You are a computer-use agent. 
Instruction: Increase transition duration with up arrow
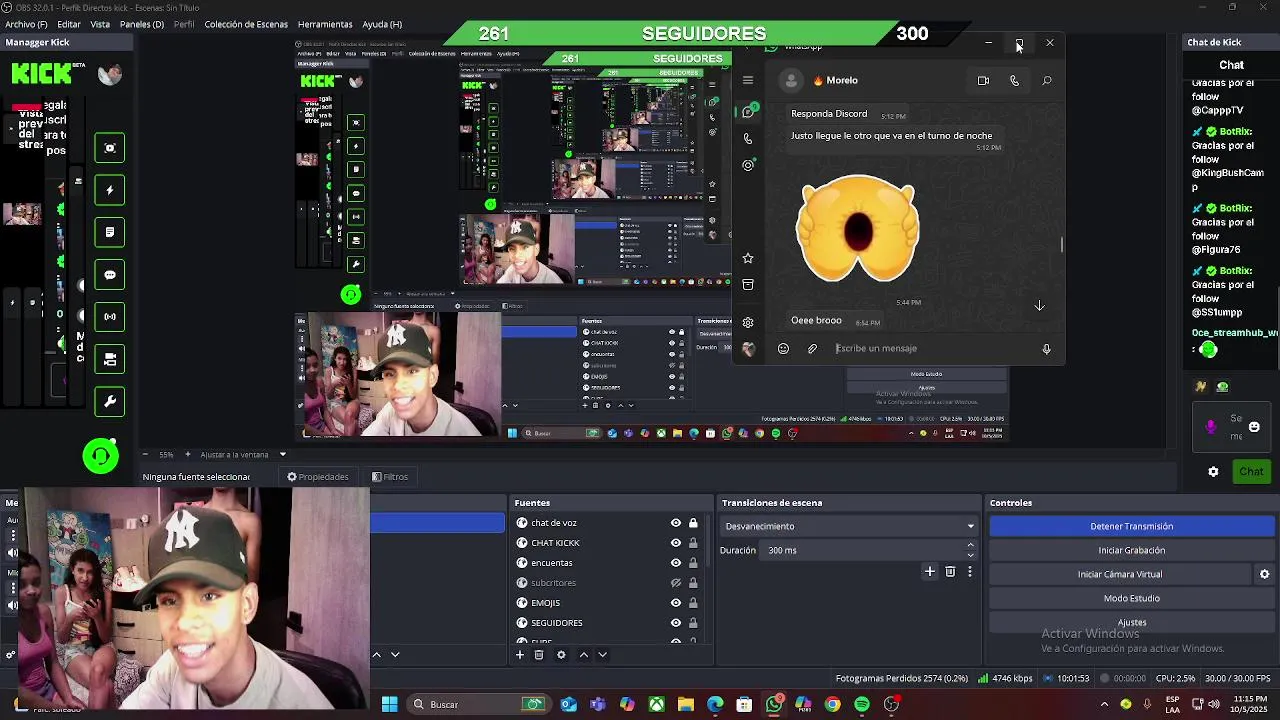(970, 545)
